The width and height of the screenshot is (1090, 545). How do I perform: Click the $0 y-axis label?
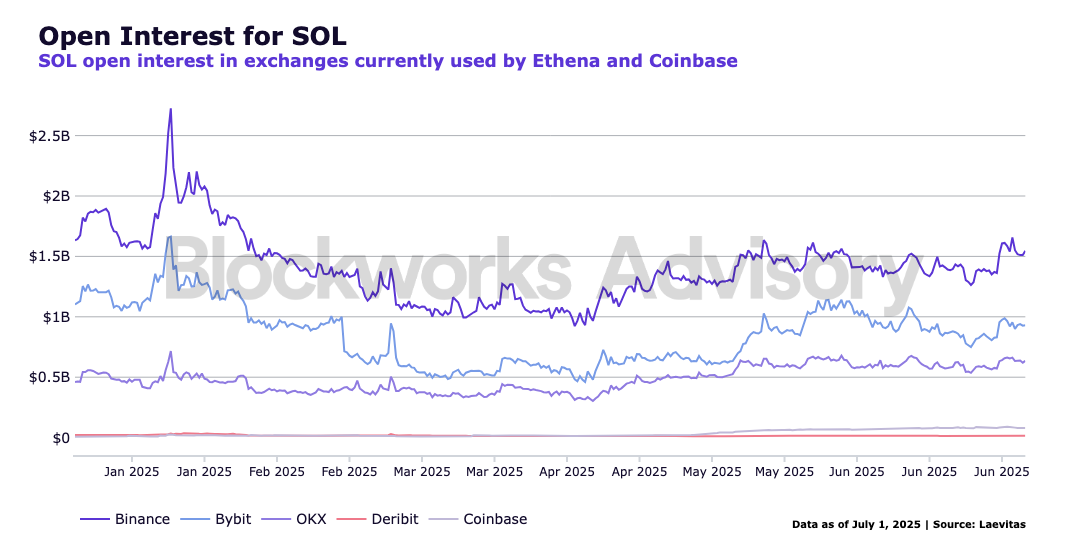coord(62,438)
